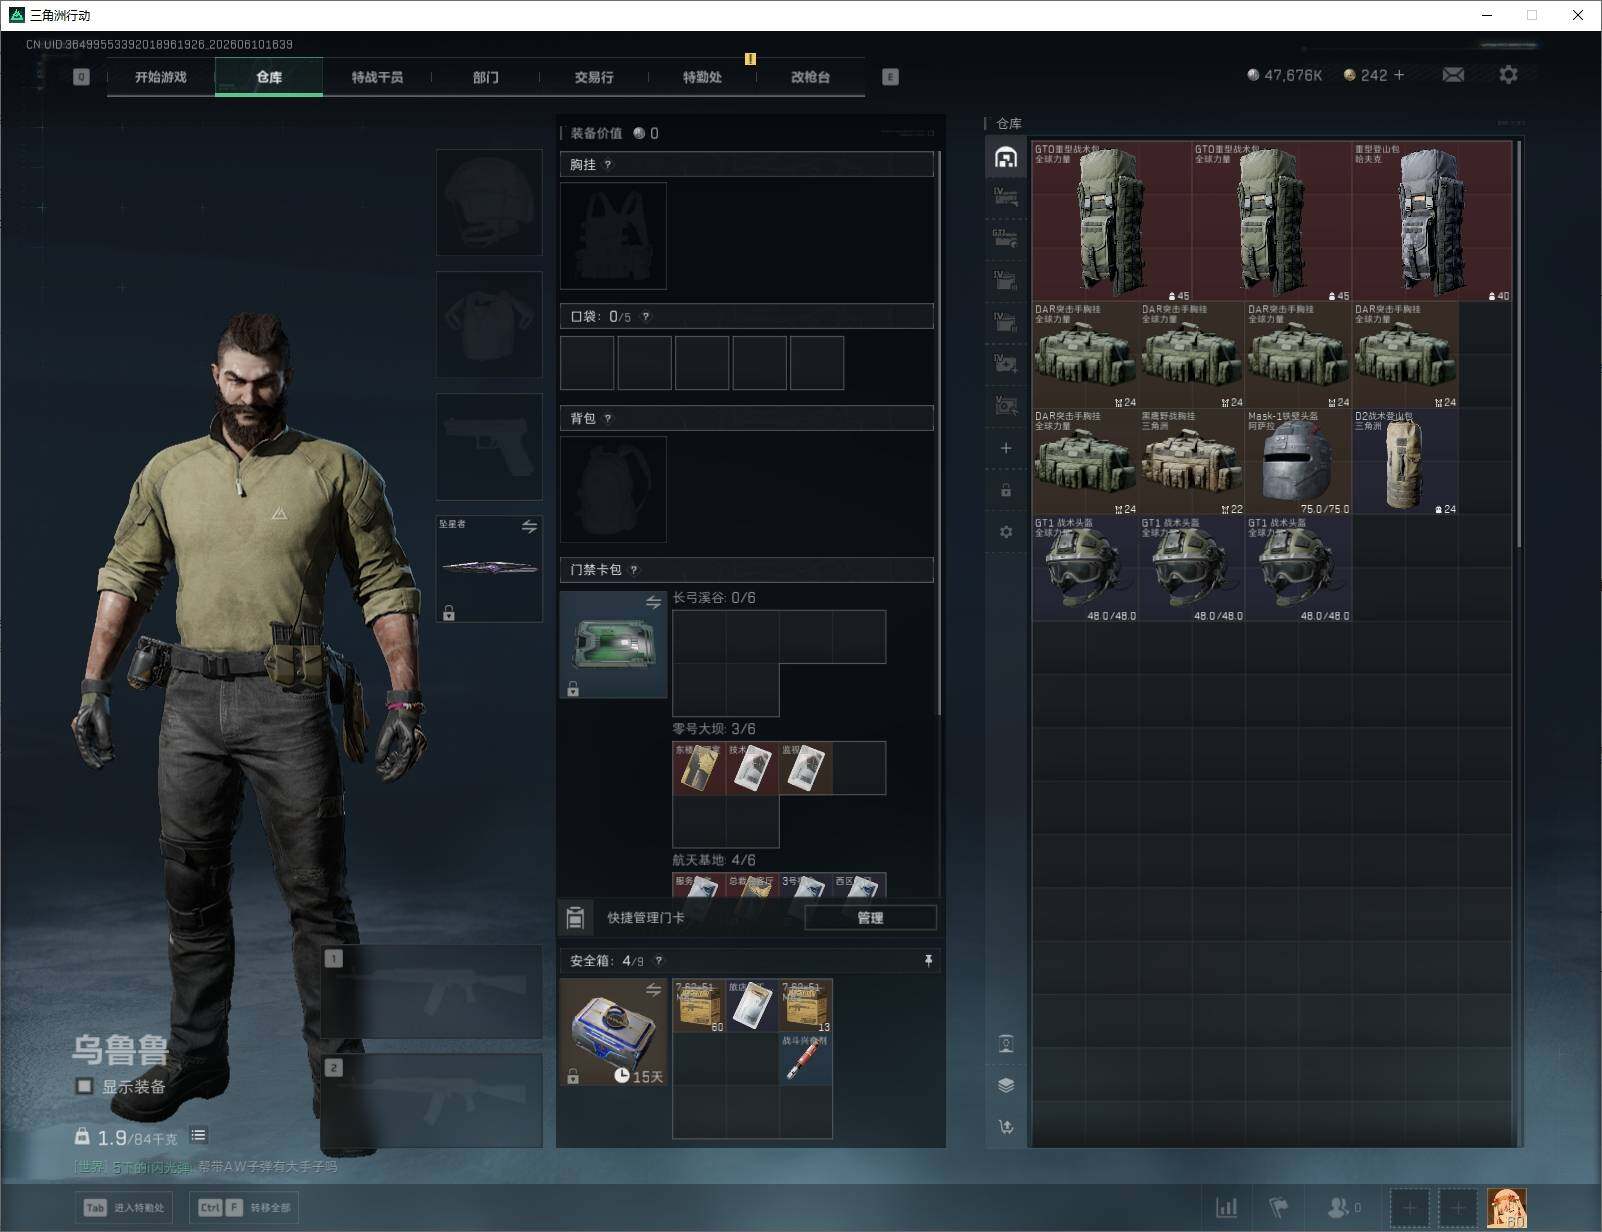This screenshot has width=1602, height=1232.
Task: Select the empty pistol slot
Action: pyautogui.click(x=489, y=447)
